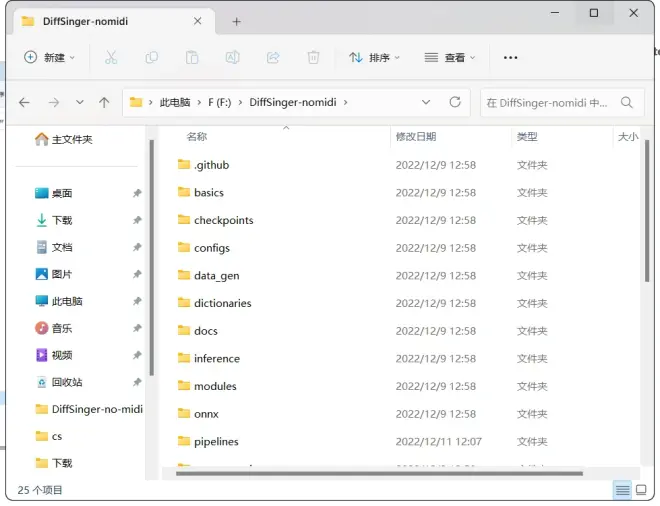The width and height of the screenshot is (660, 506).
Task: Click F (F:) in address breadcrumb
Action: (219, 102)
